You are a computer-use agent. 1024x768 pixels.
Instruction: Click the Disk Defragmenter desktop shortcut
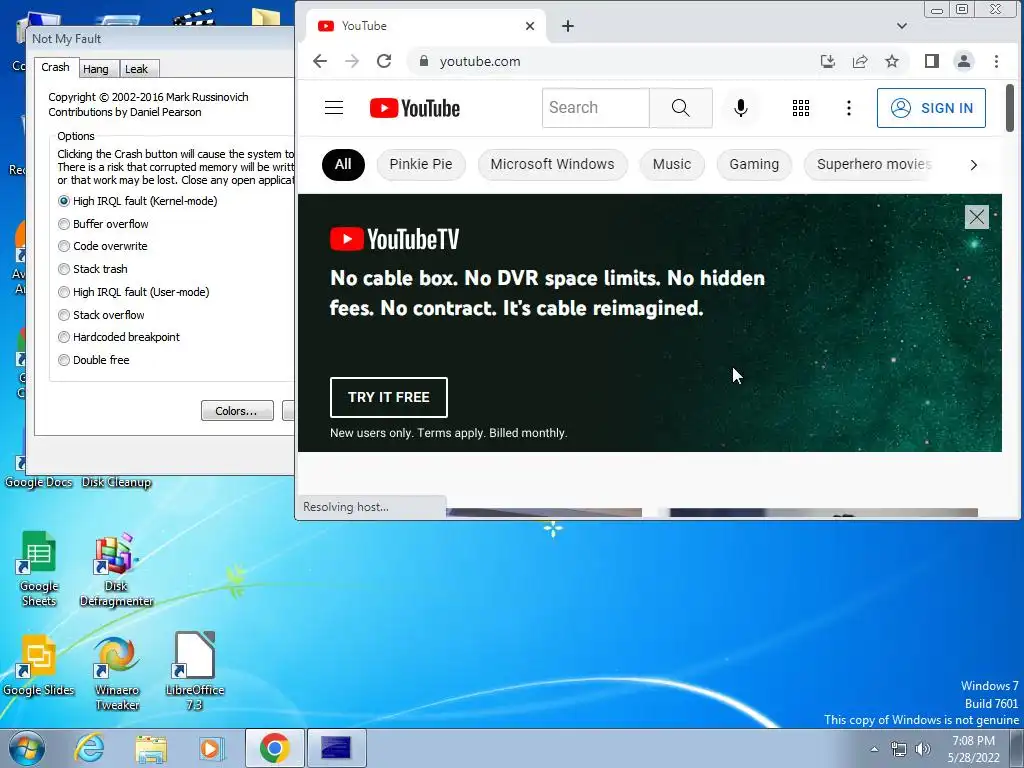[x=116, y=569]
